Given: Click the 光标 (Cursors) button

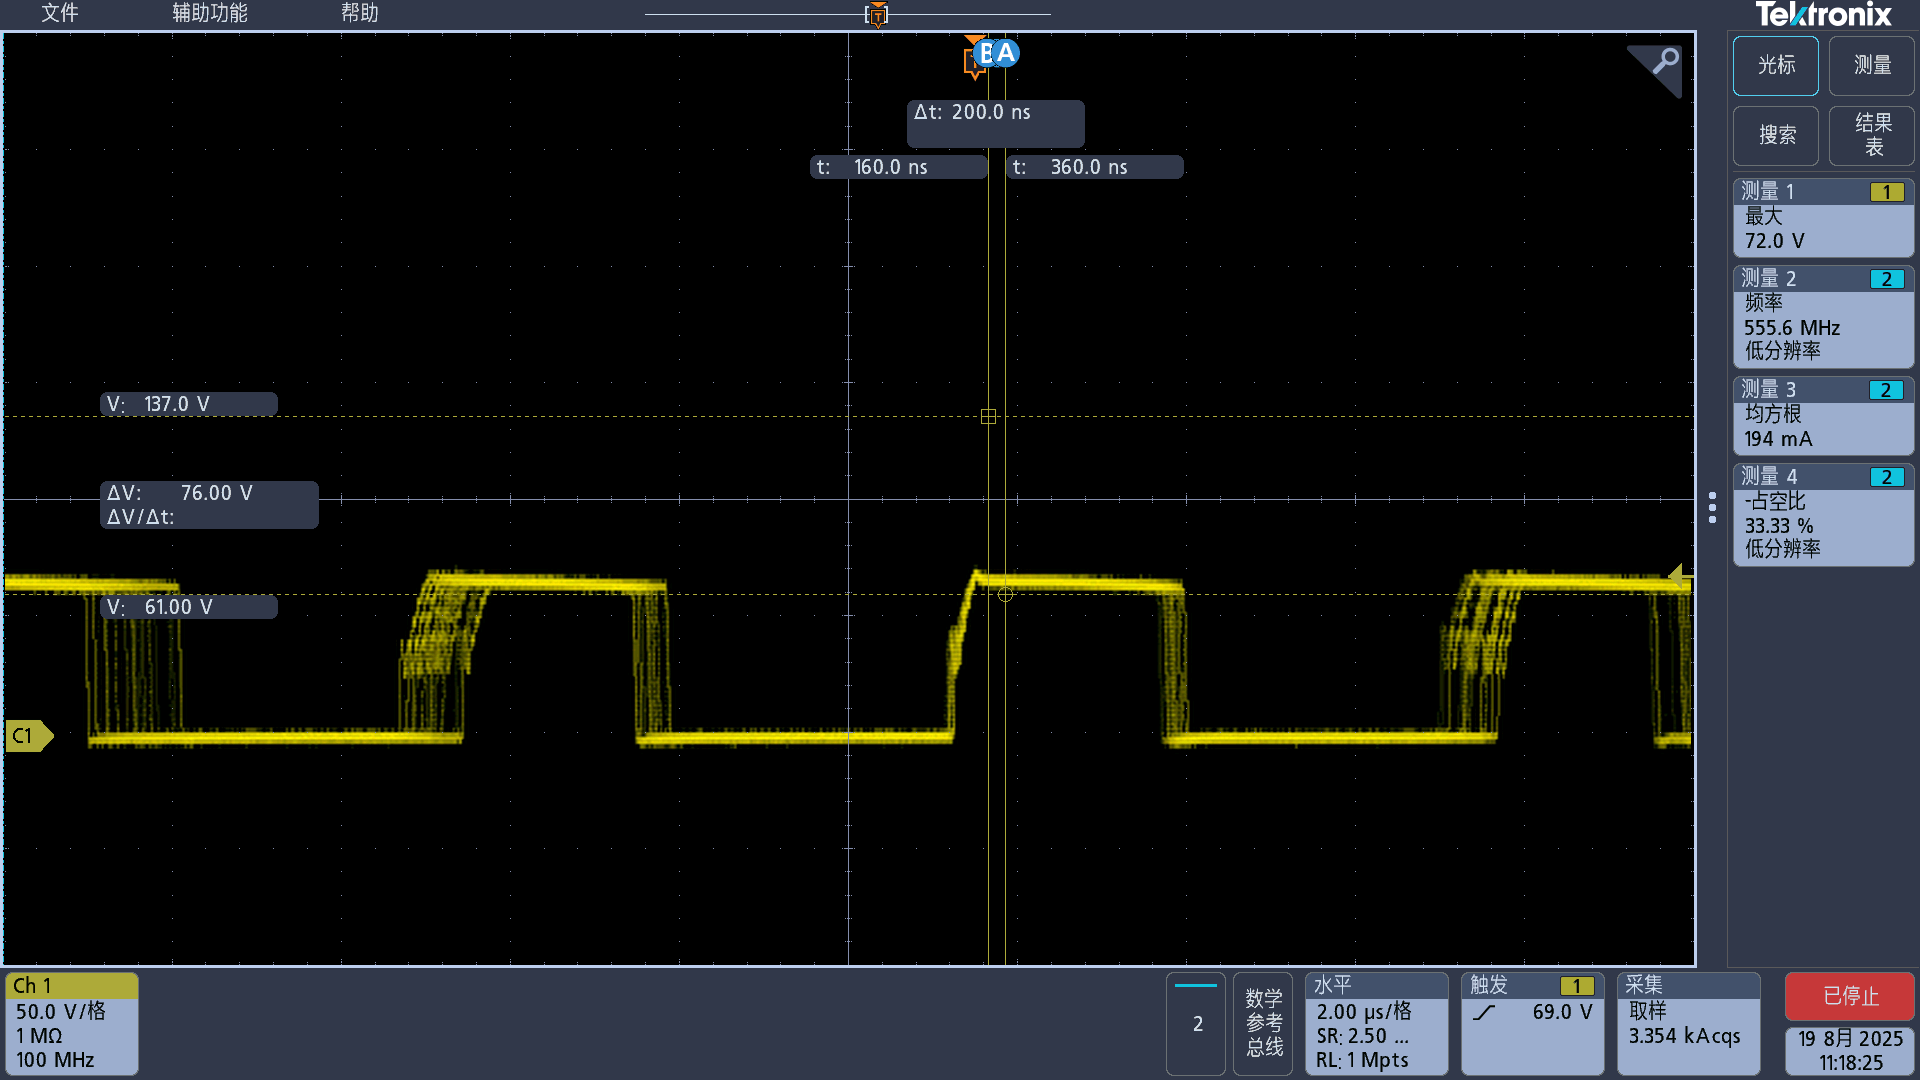Looking at the screenshot, I should click(x=1775, y=66).
